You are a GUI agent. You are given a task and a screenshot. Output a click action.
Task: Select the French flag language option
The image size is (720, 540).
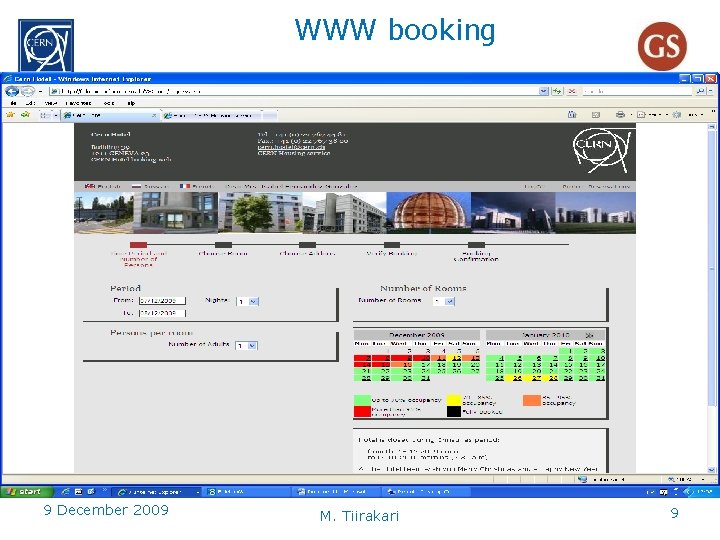coord(185,186)
